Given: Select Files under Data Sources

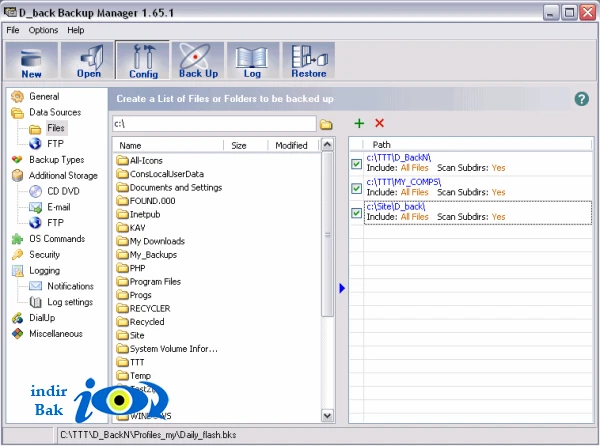Looking at the screenshot, I should tap(56, 128).
